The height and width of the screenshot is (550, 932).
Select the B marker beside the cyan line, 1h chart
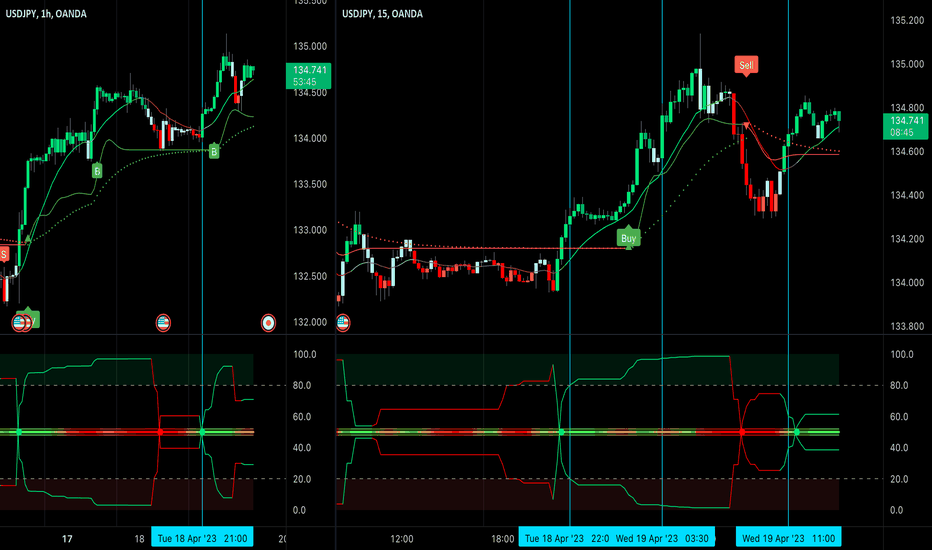tap(214, 152)
